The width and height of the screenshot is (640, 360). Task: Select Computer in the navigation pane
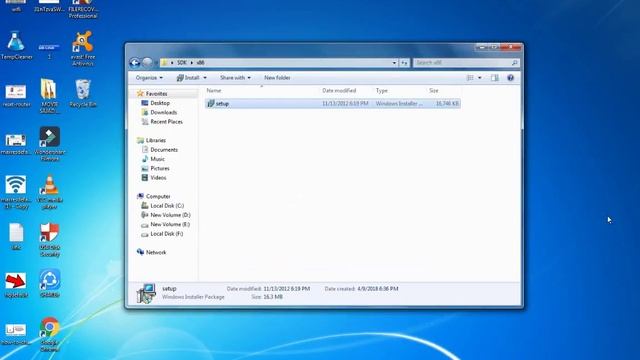pos(158,196)
